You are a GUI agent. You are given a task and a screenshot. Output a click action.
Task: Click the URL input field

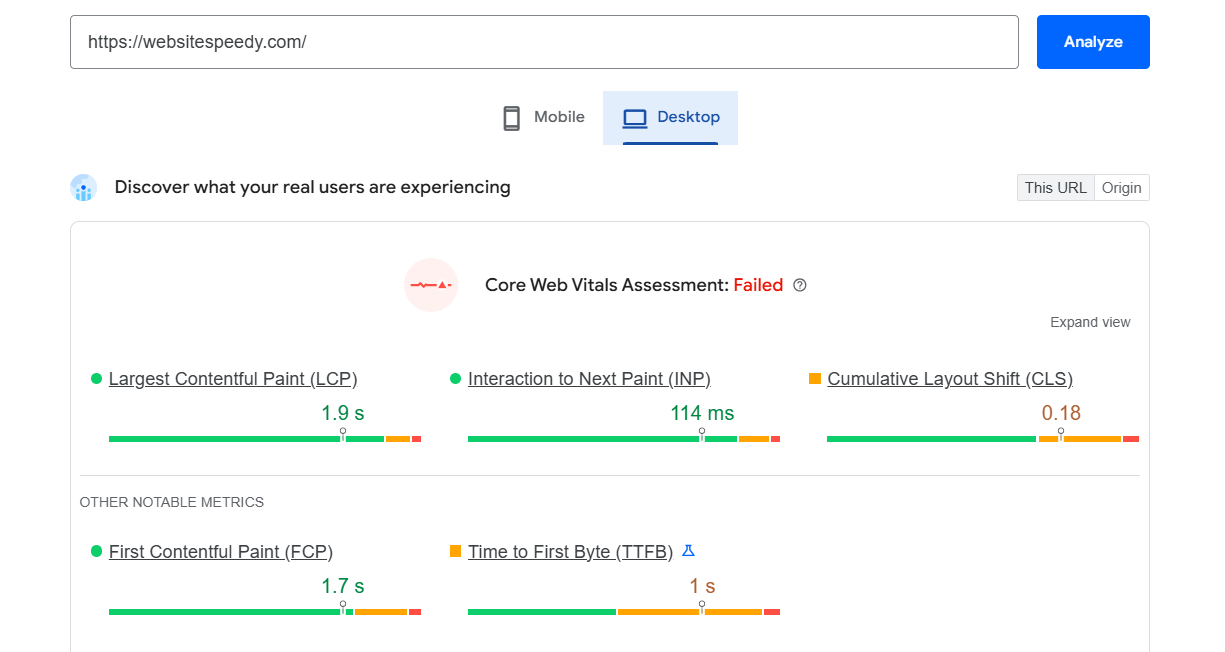[x=544, y=42]
